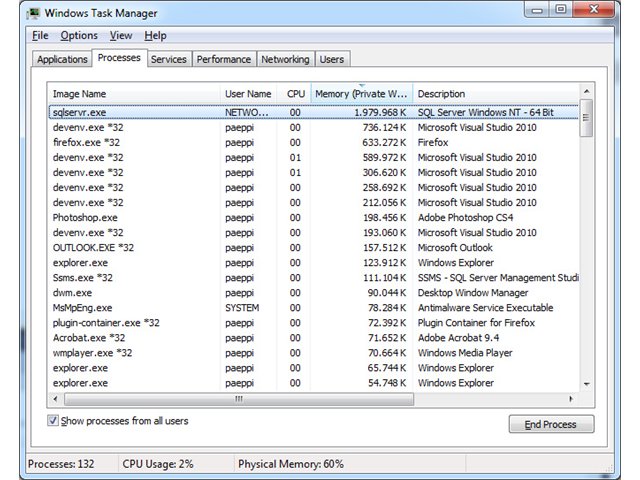640x480 pixels.
Task: Click the horizontal scrollbar left arrow
Action: click(56, 399)
